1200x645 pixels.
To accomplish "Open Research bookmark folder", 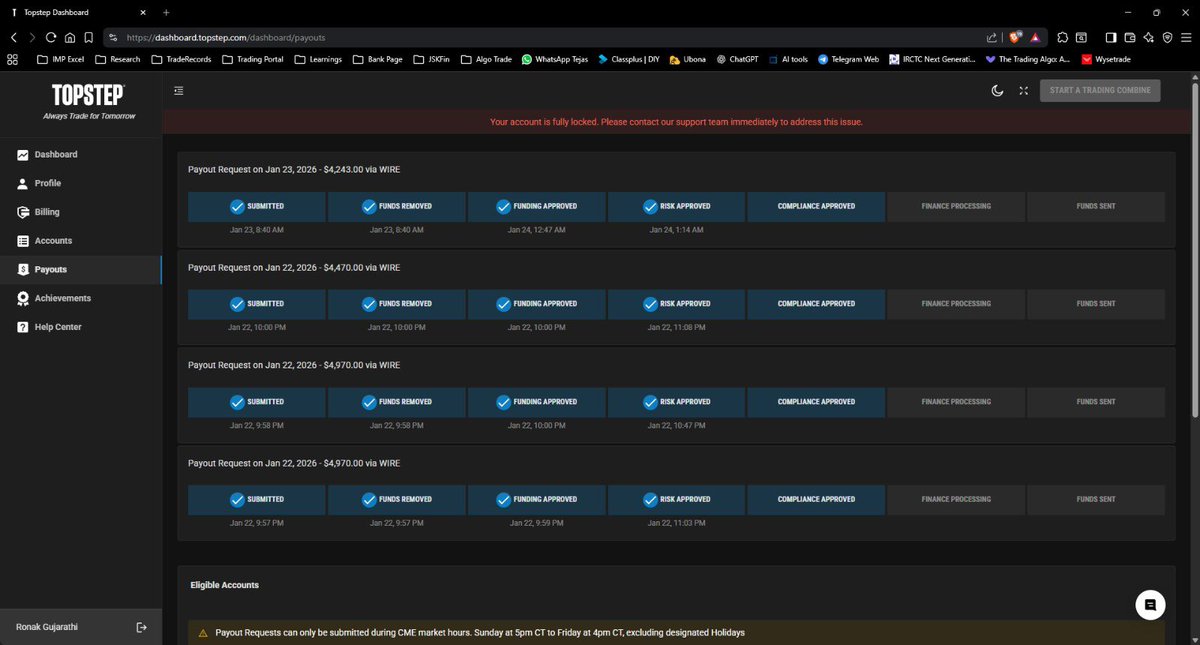I will point(117,59).
